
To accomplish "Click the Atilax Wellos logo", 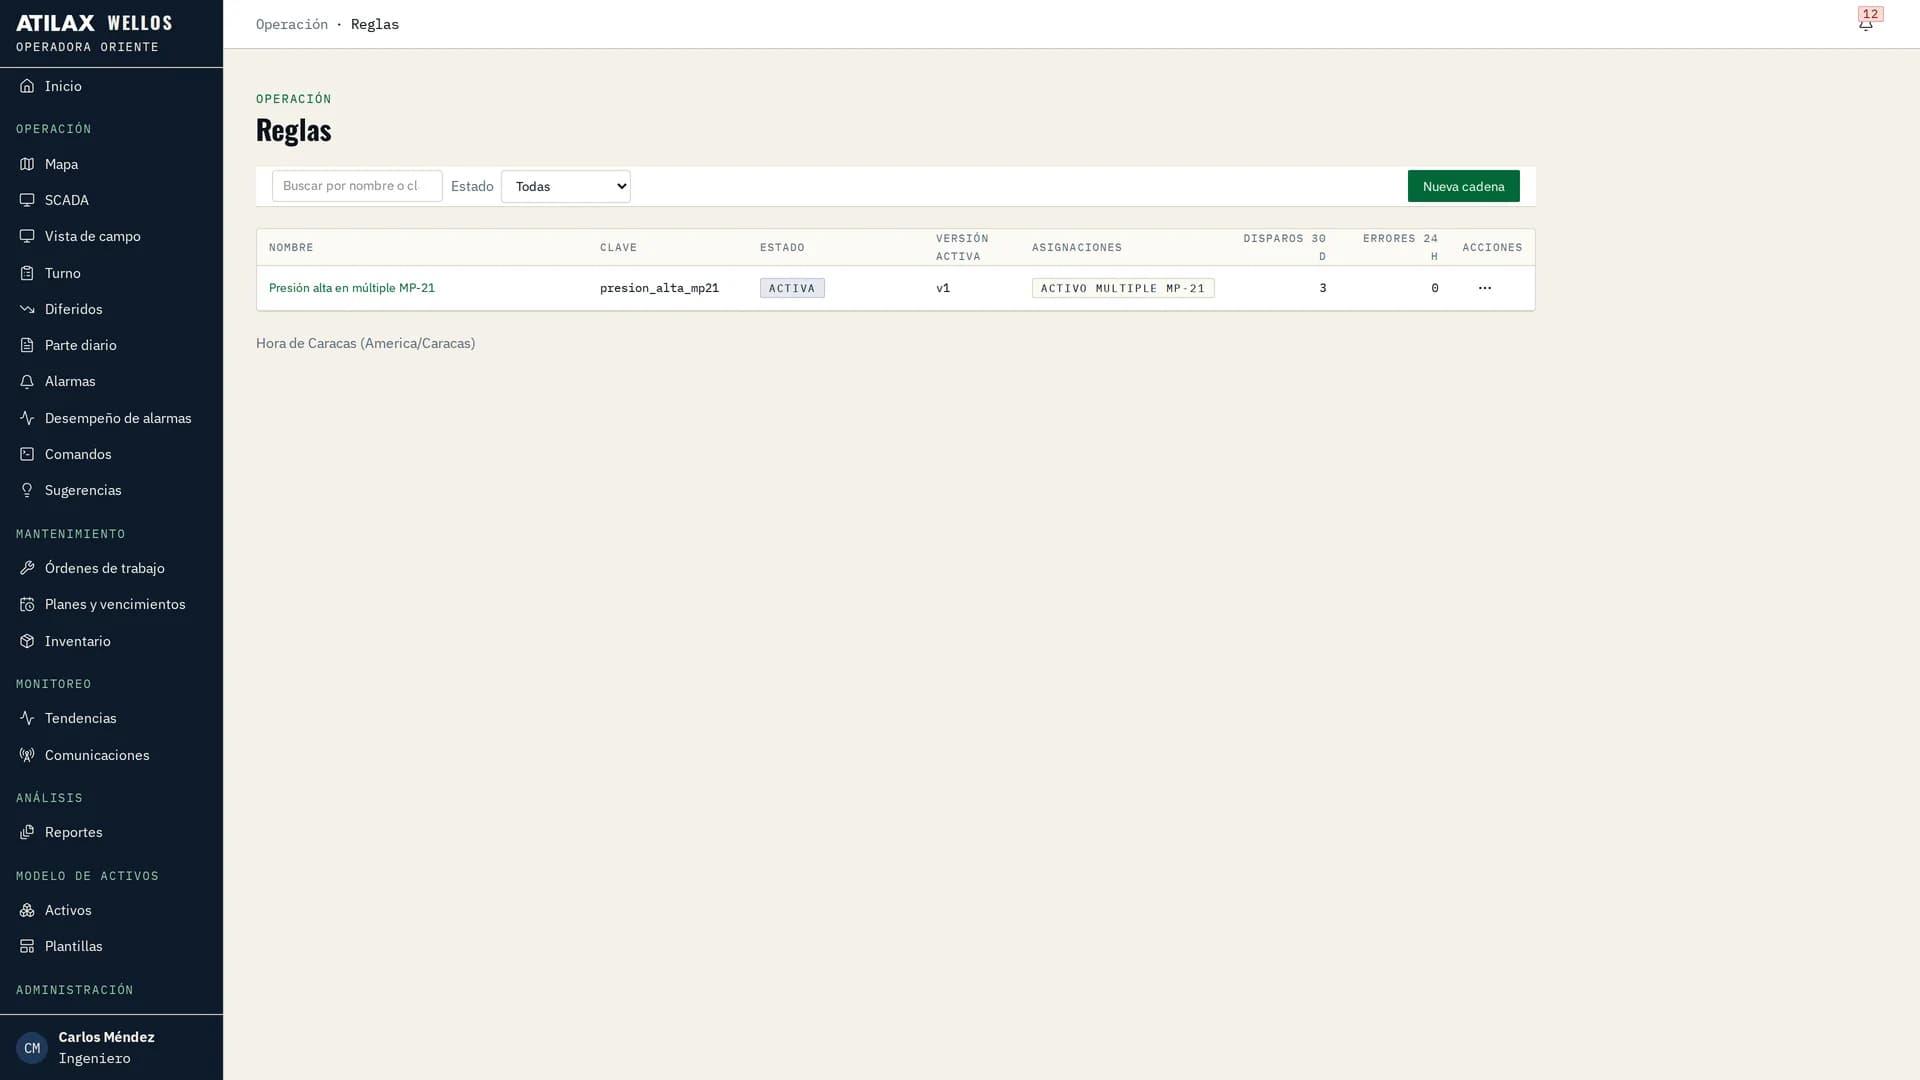I will [94, 23].
